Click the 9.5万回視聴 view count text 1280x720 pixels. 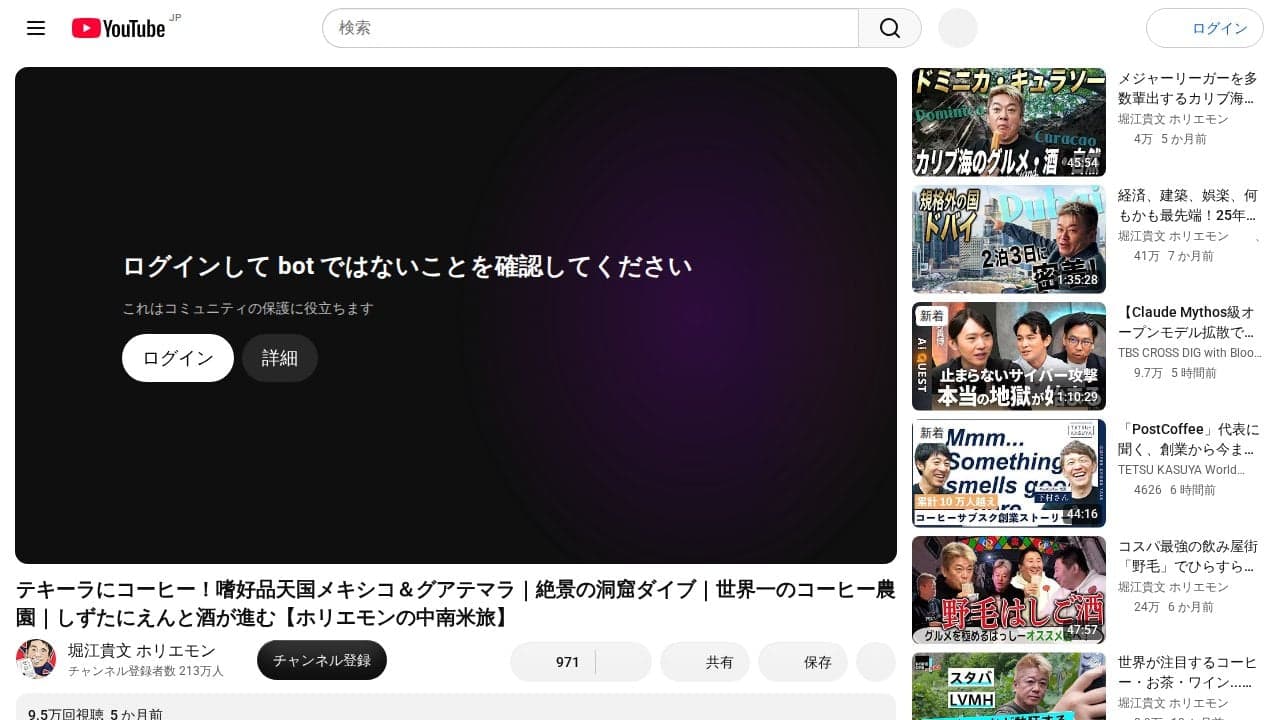tap(65, 714)
